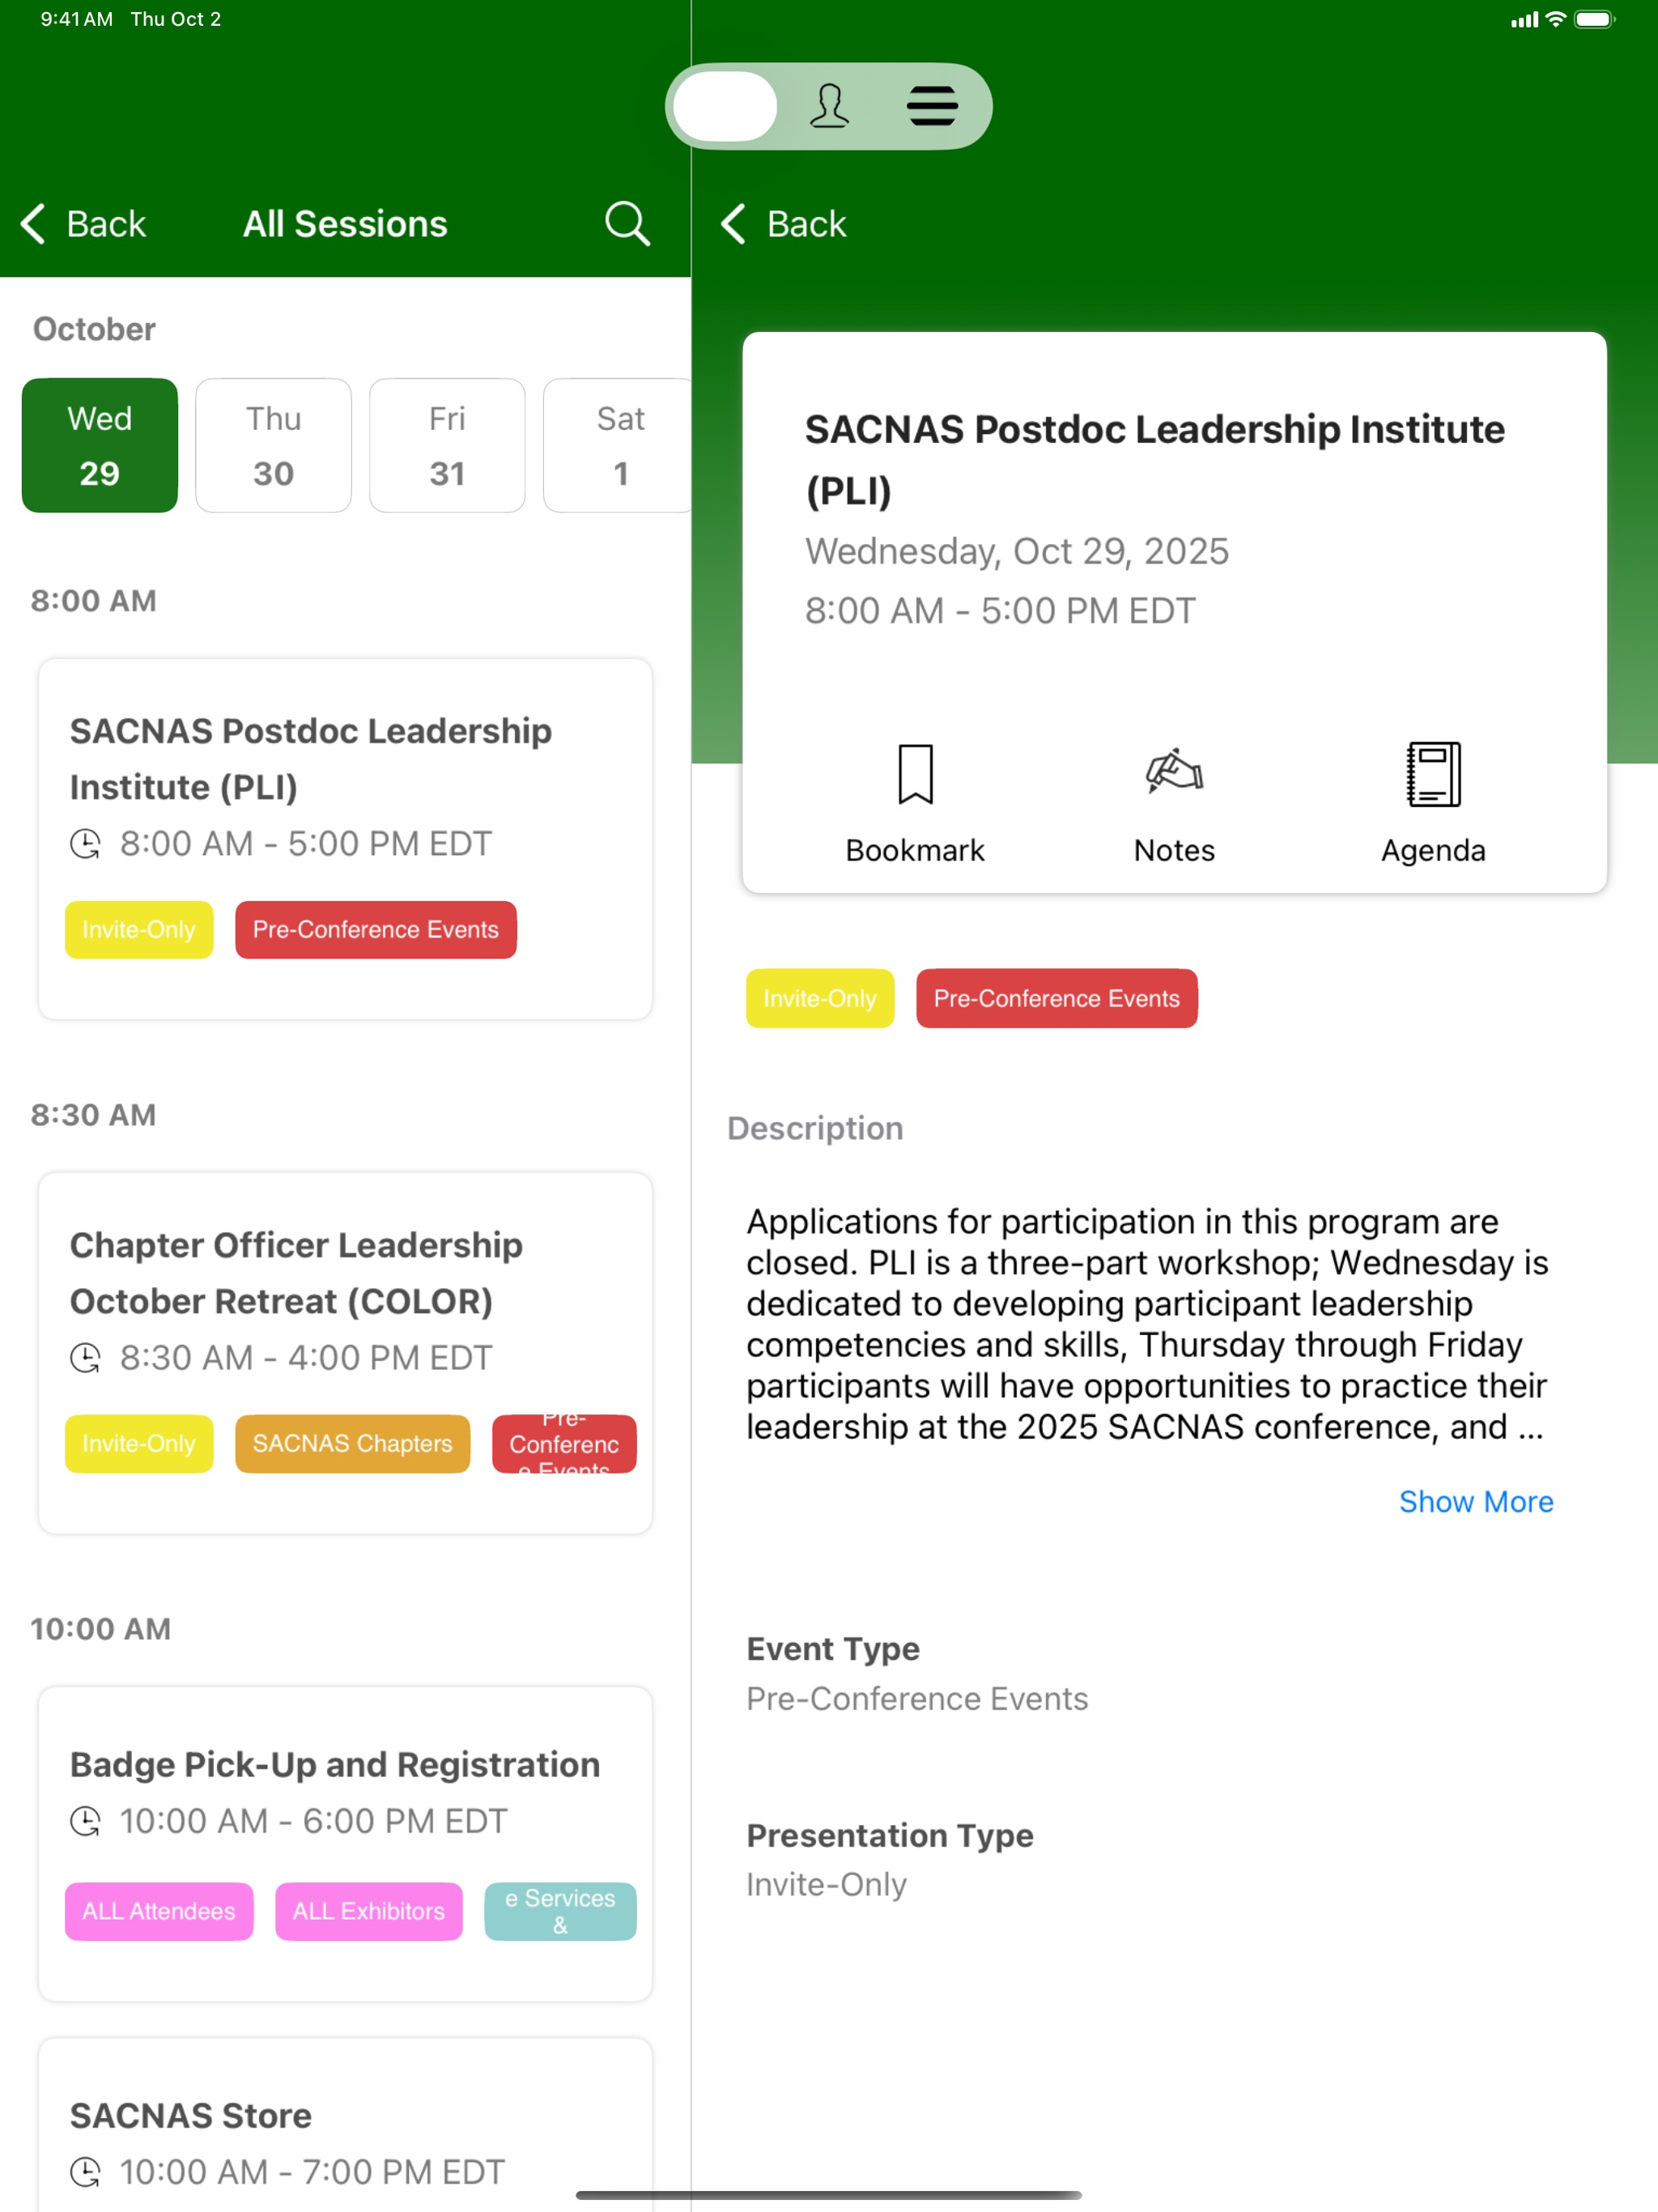Tap ALL Exhibitors pink tag
1658x2212 pixels.
coord(369,1911)
